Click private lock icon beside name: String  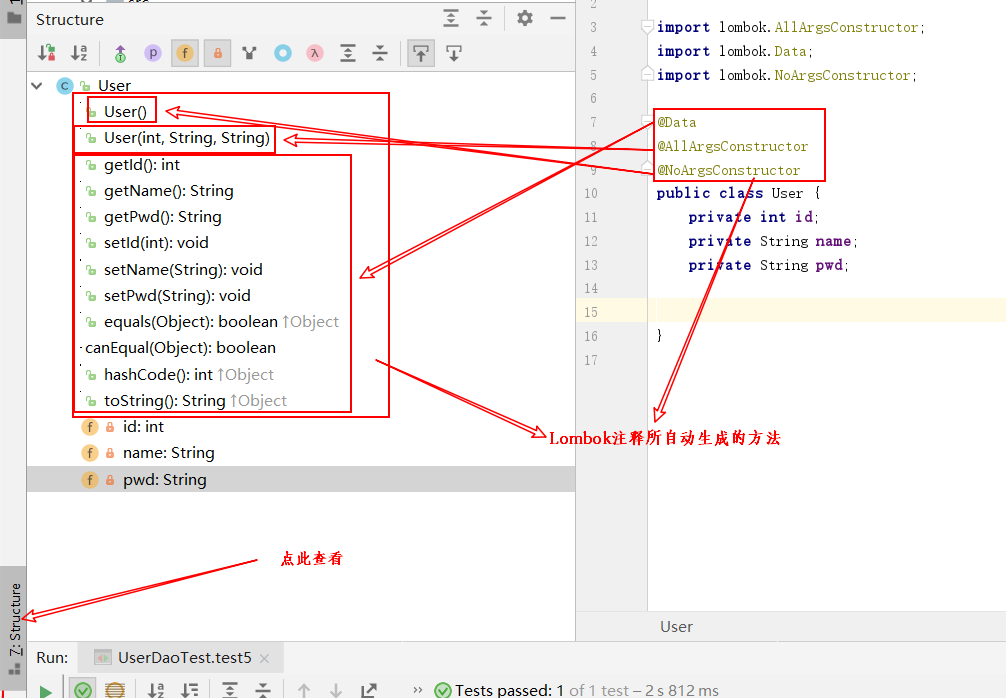110,454
